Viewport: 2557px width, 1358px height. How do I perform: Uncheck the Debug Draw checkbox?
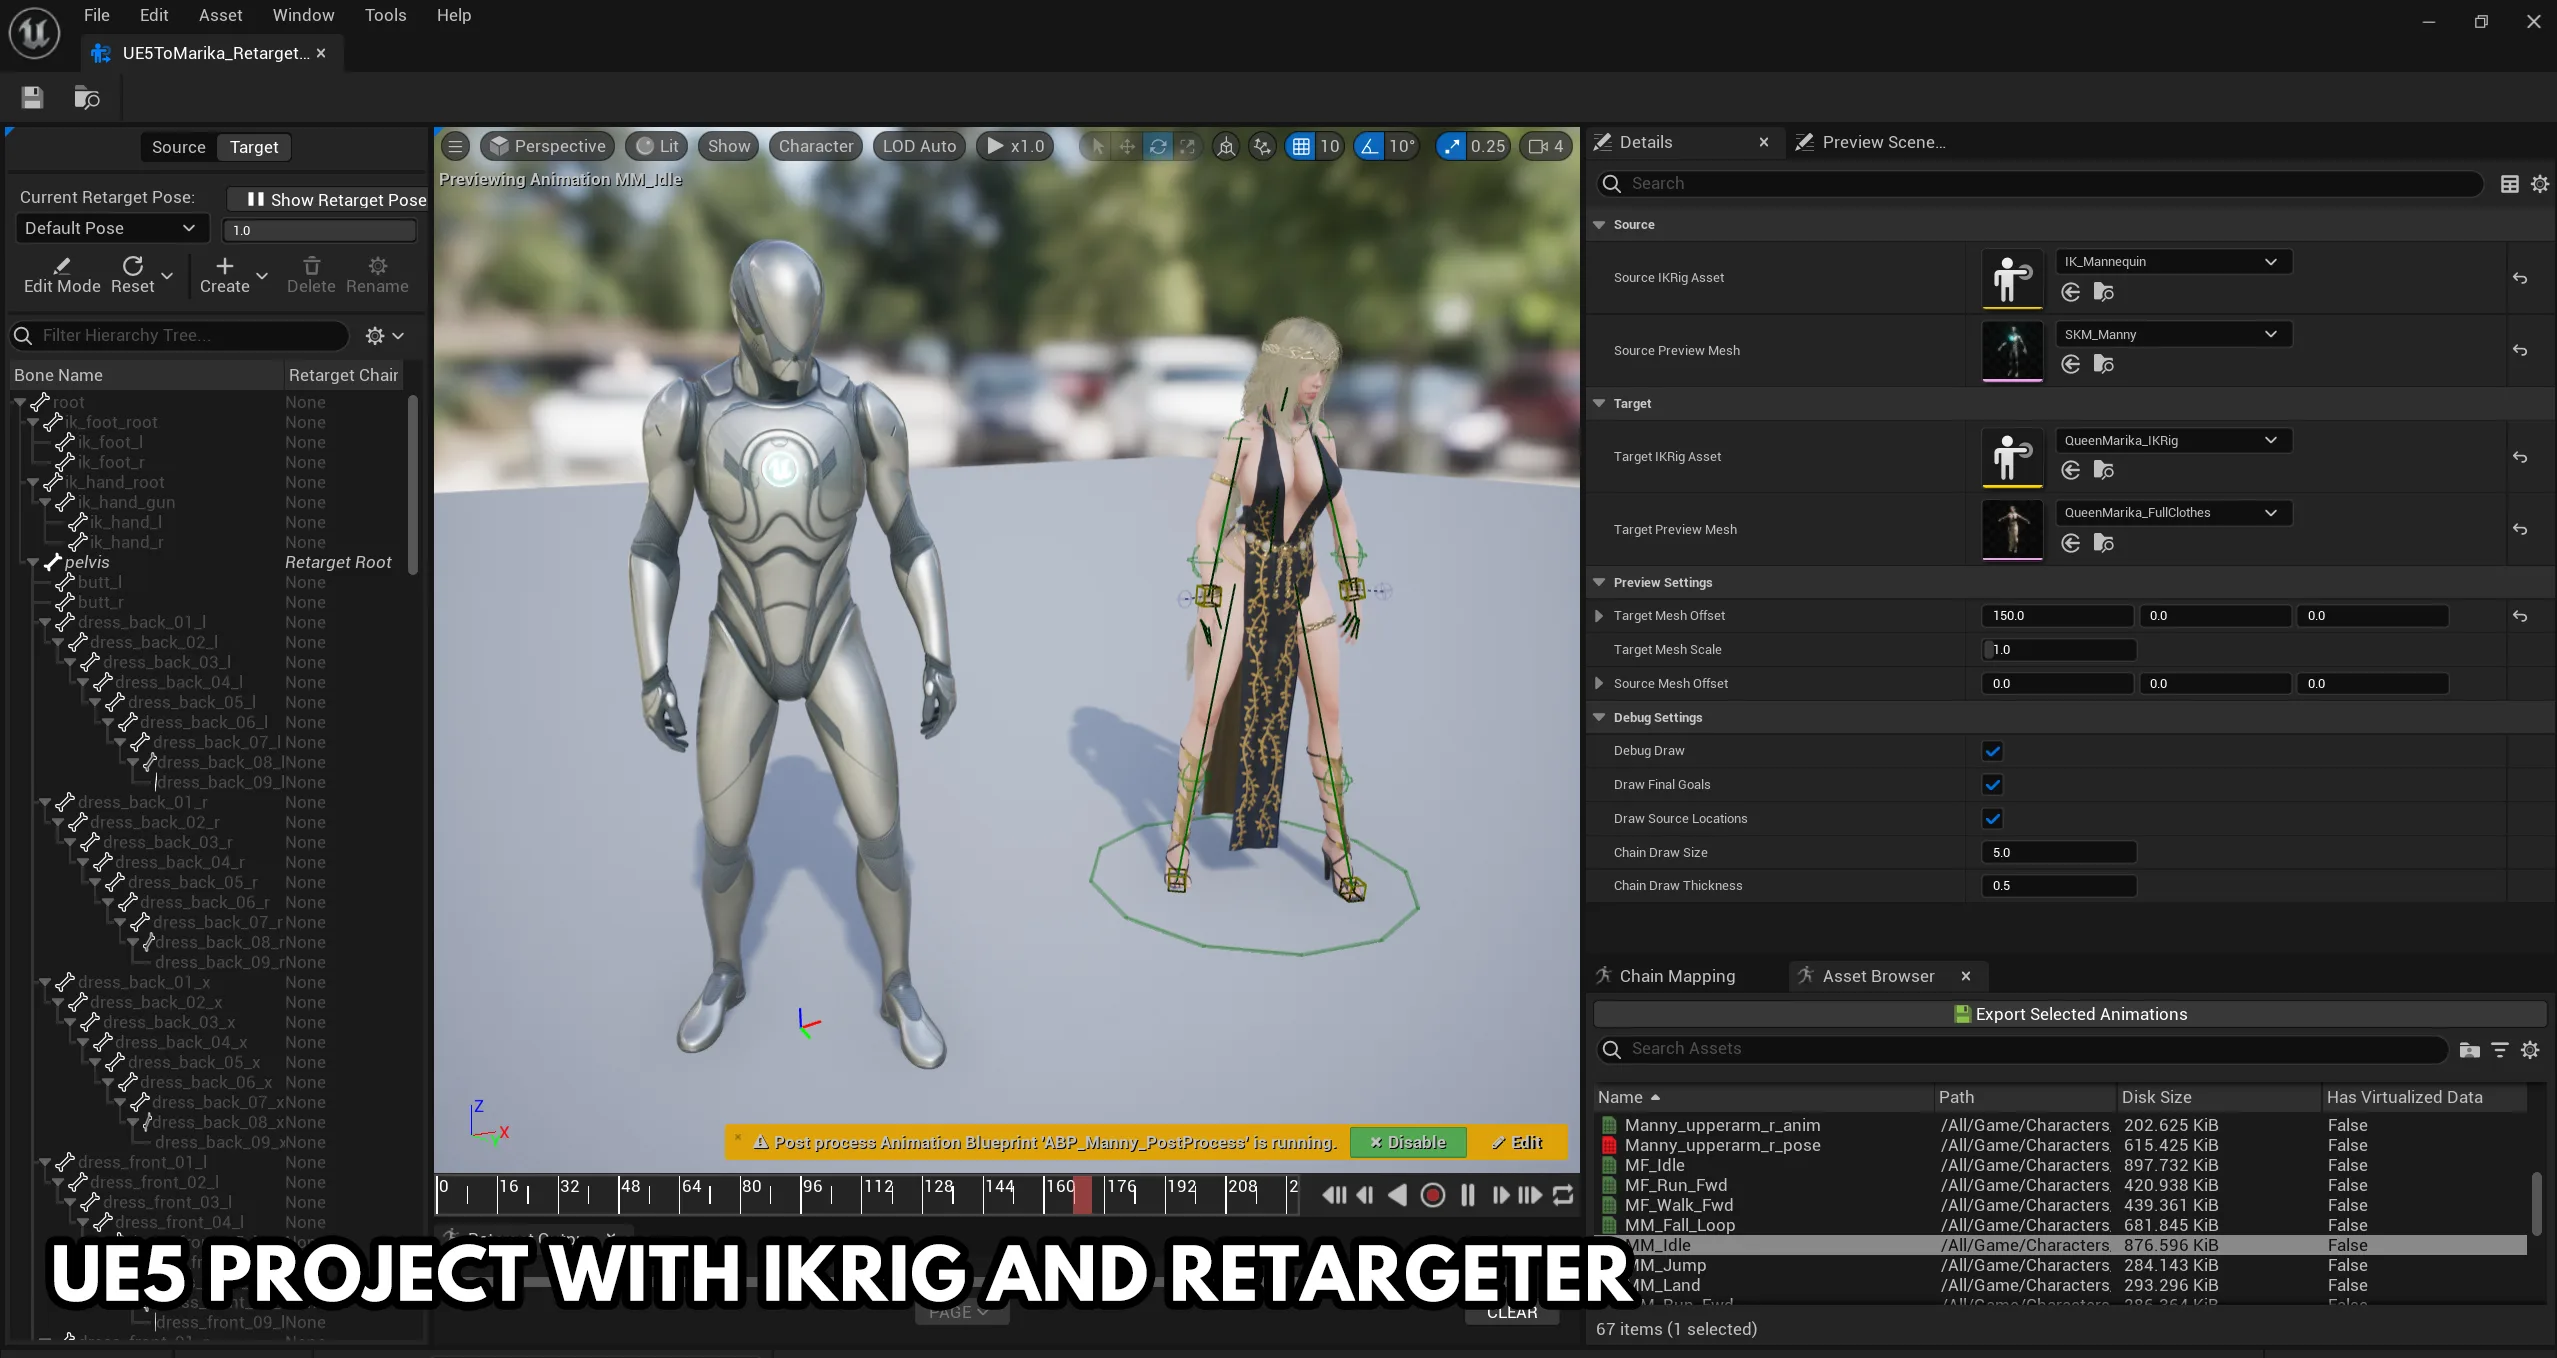pos(1992,751)
